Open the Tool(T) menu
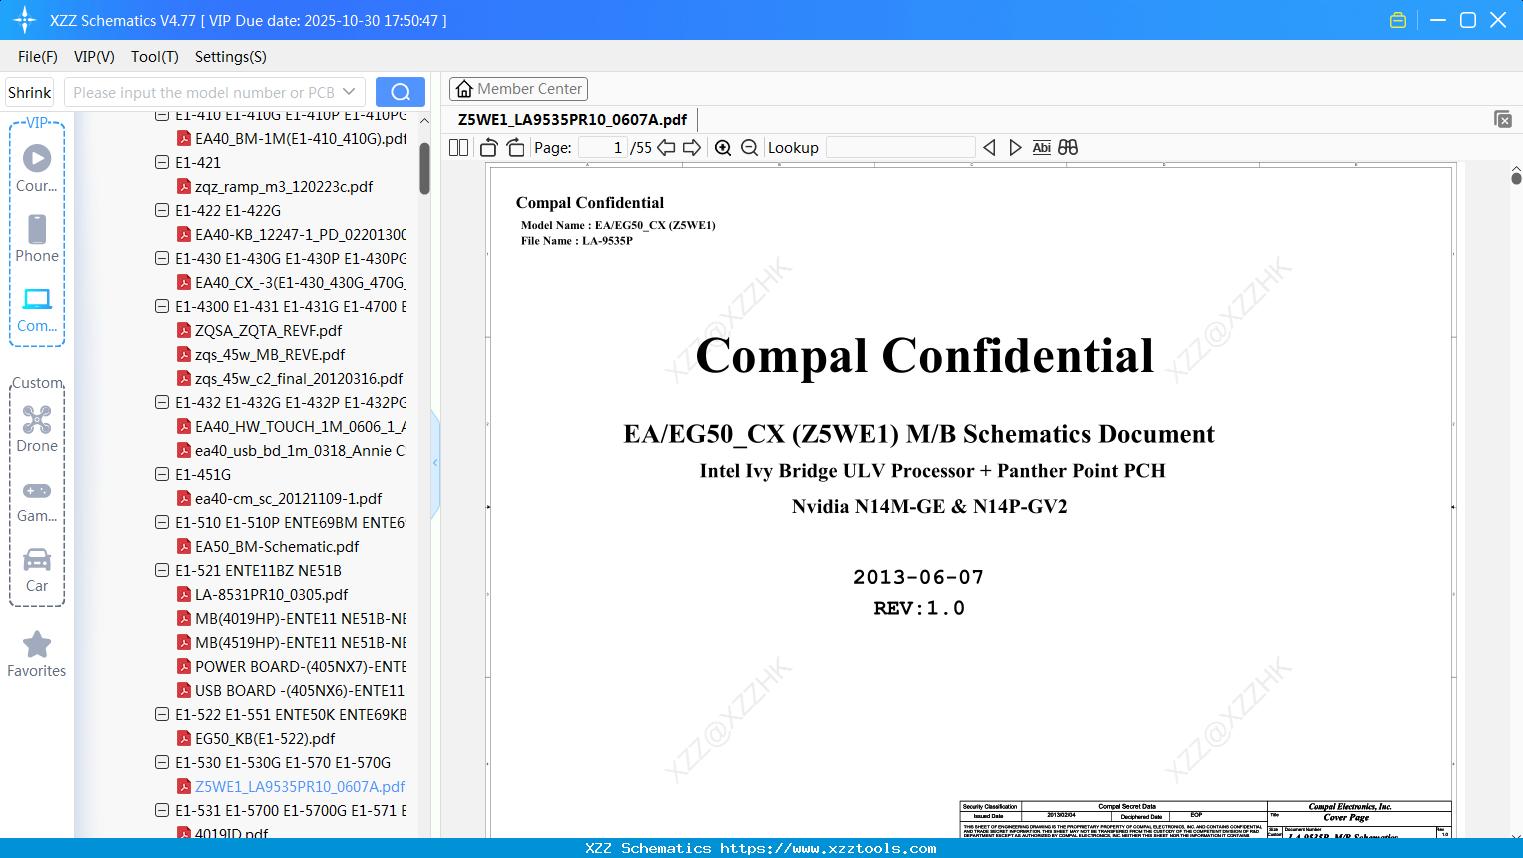The width and height of the screenshot is (1523, 858). tap(155, 57)
